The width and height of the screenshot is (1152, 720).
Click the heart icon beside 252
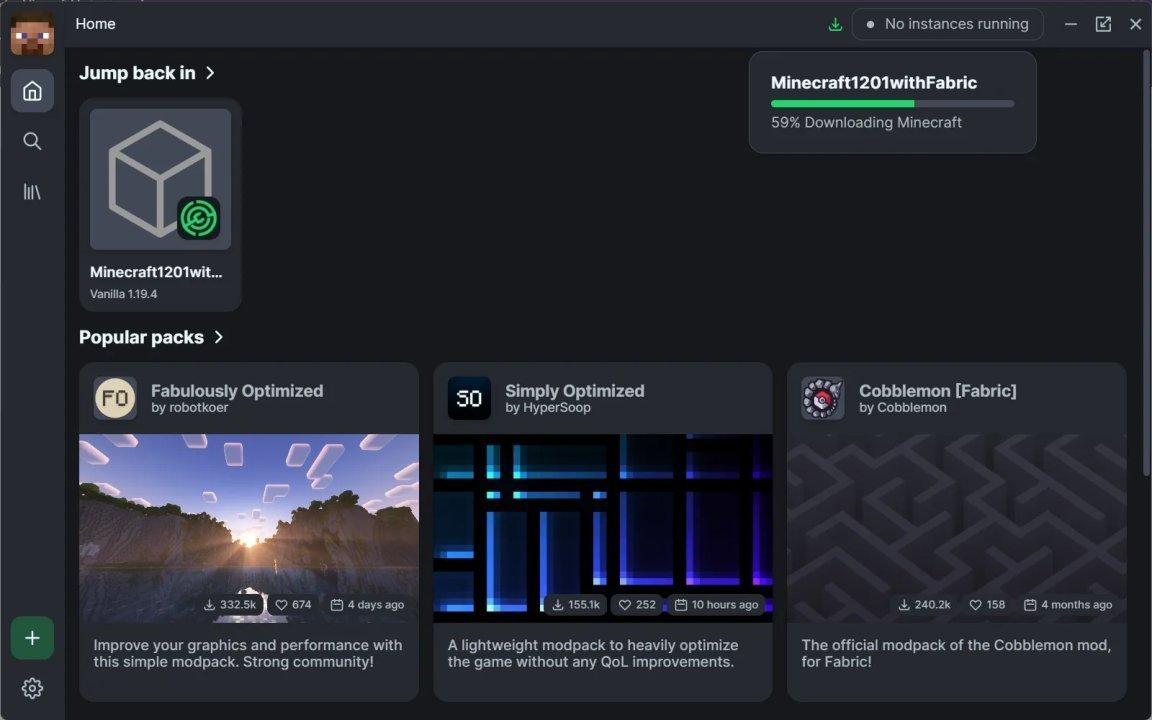[x=625, y=605]
